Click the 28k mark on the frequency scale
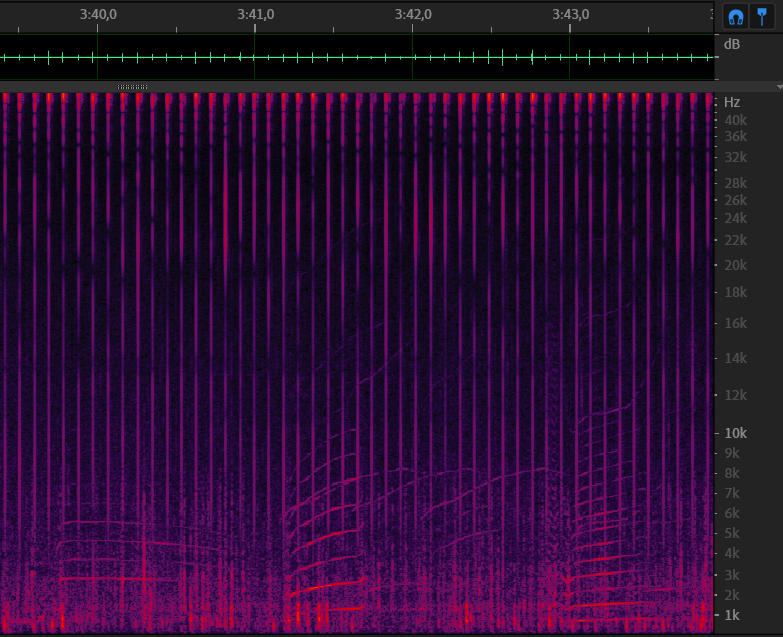 736,183
